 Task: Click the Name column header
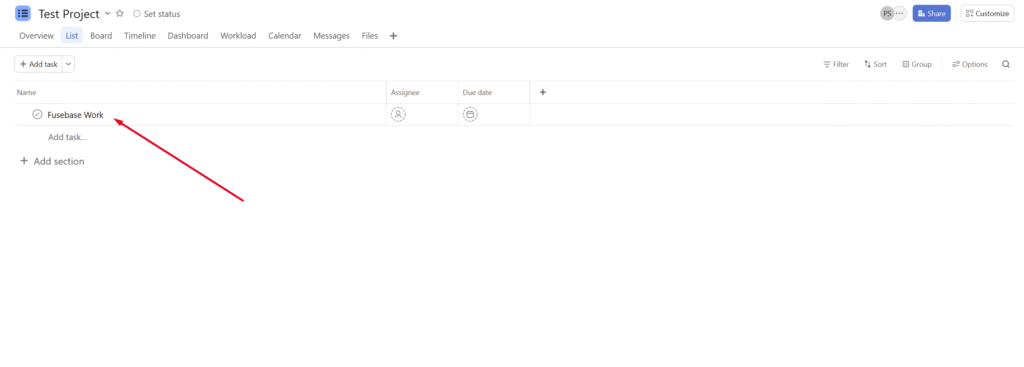coord(200,92)
